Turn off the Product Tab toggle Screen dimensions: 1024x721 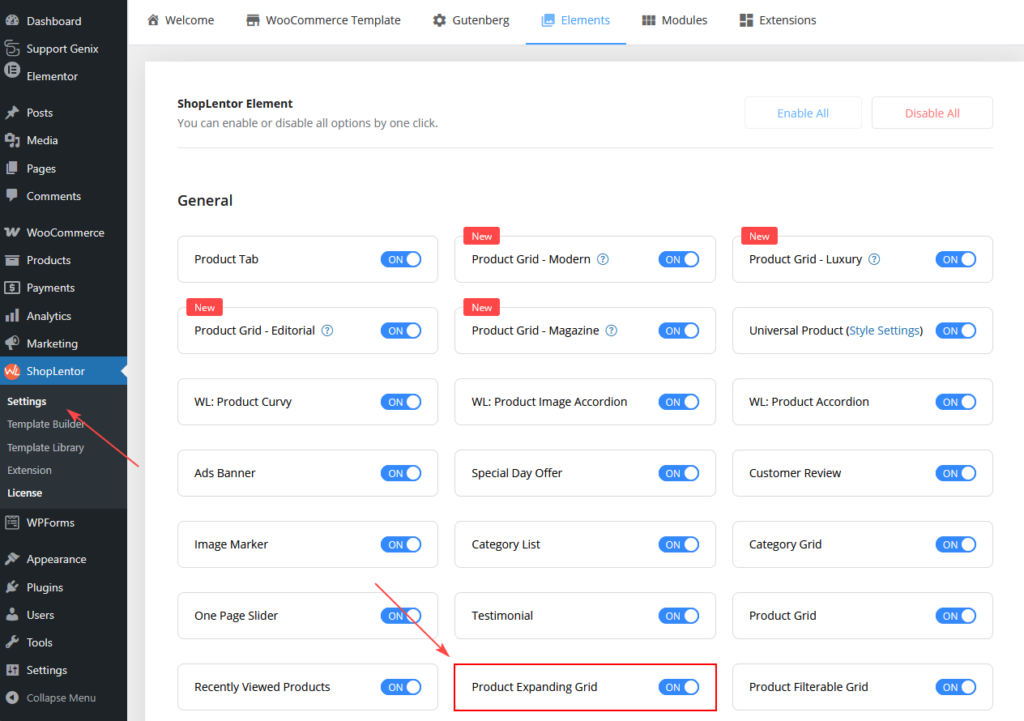[401, 258]
